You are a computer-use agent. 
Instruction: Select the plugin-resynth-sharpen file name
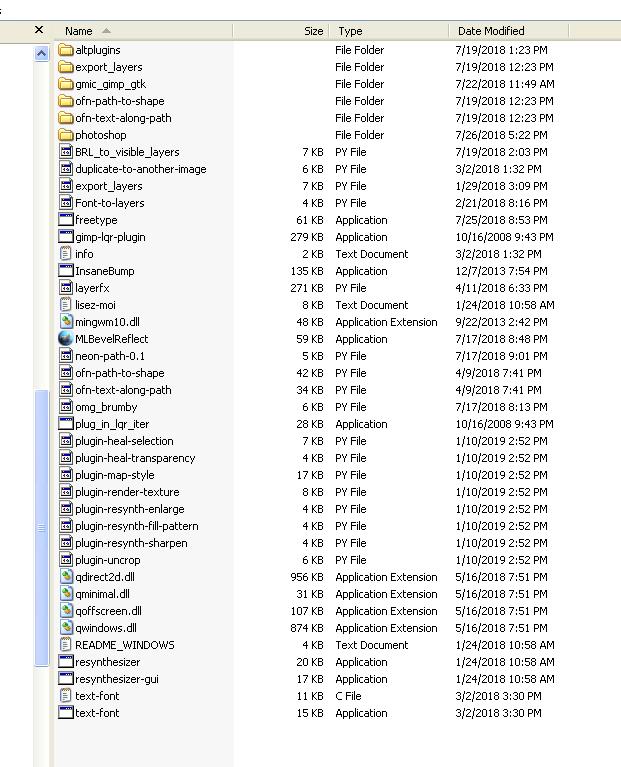[x=131, y=543]
